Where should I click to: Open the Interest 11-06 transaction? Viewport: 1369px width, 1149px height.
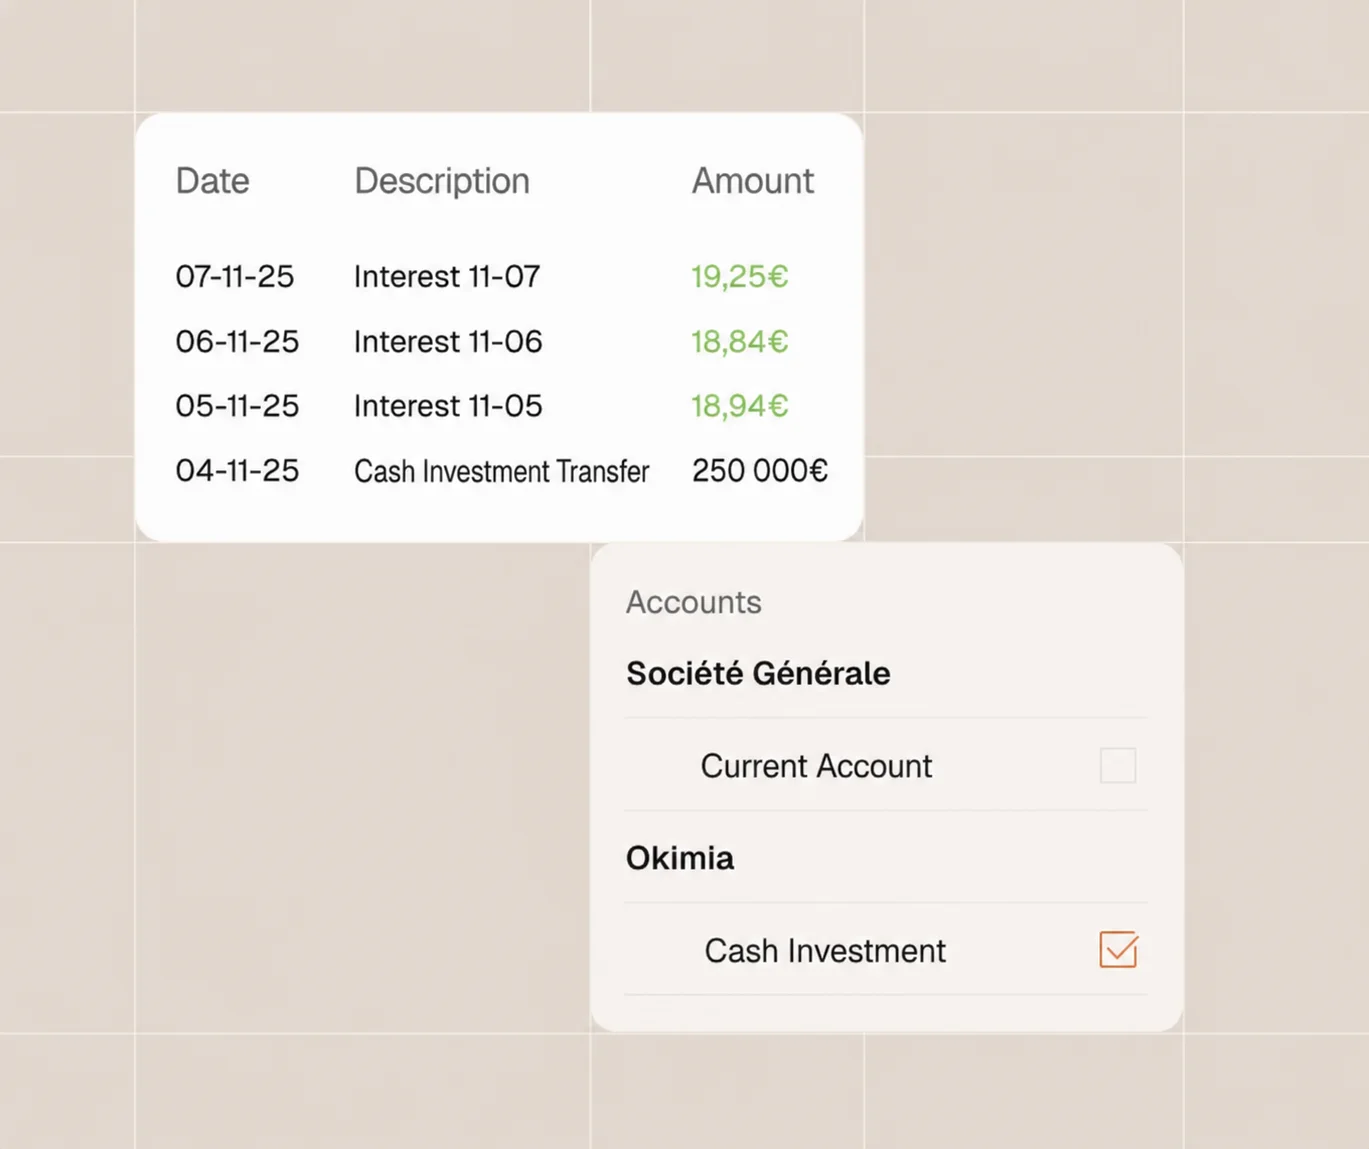(x=448, y=341)
